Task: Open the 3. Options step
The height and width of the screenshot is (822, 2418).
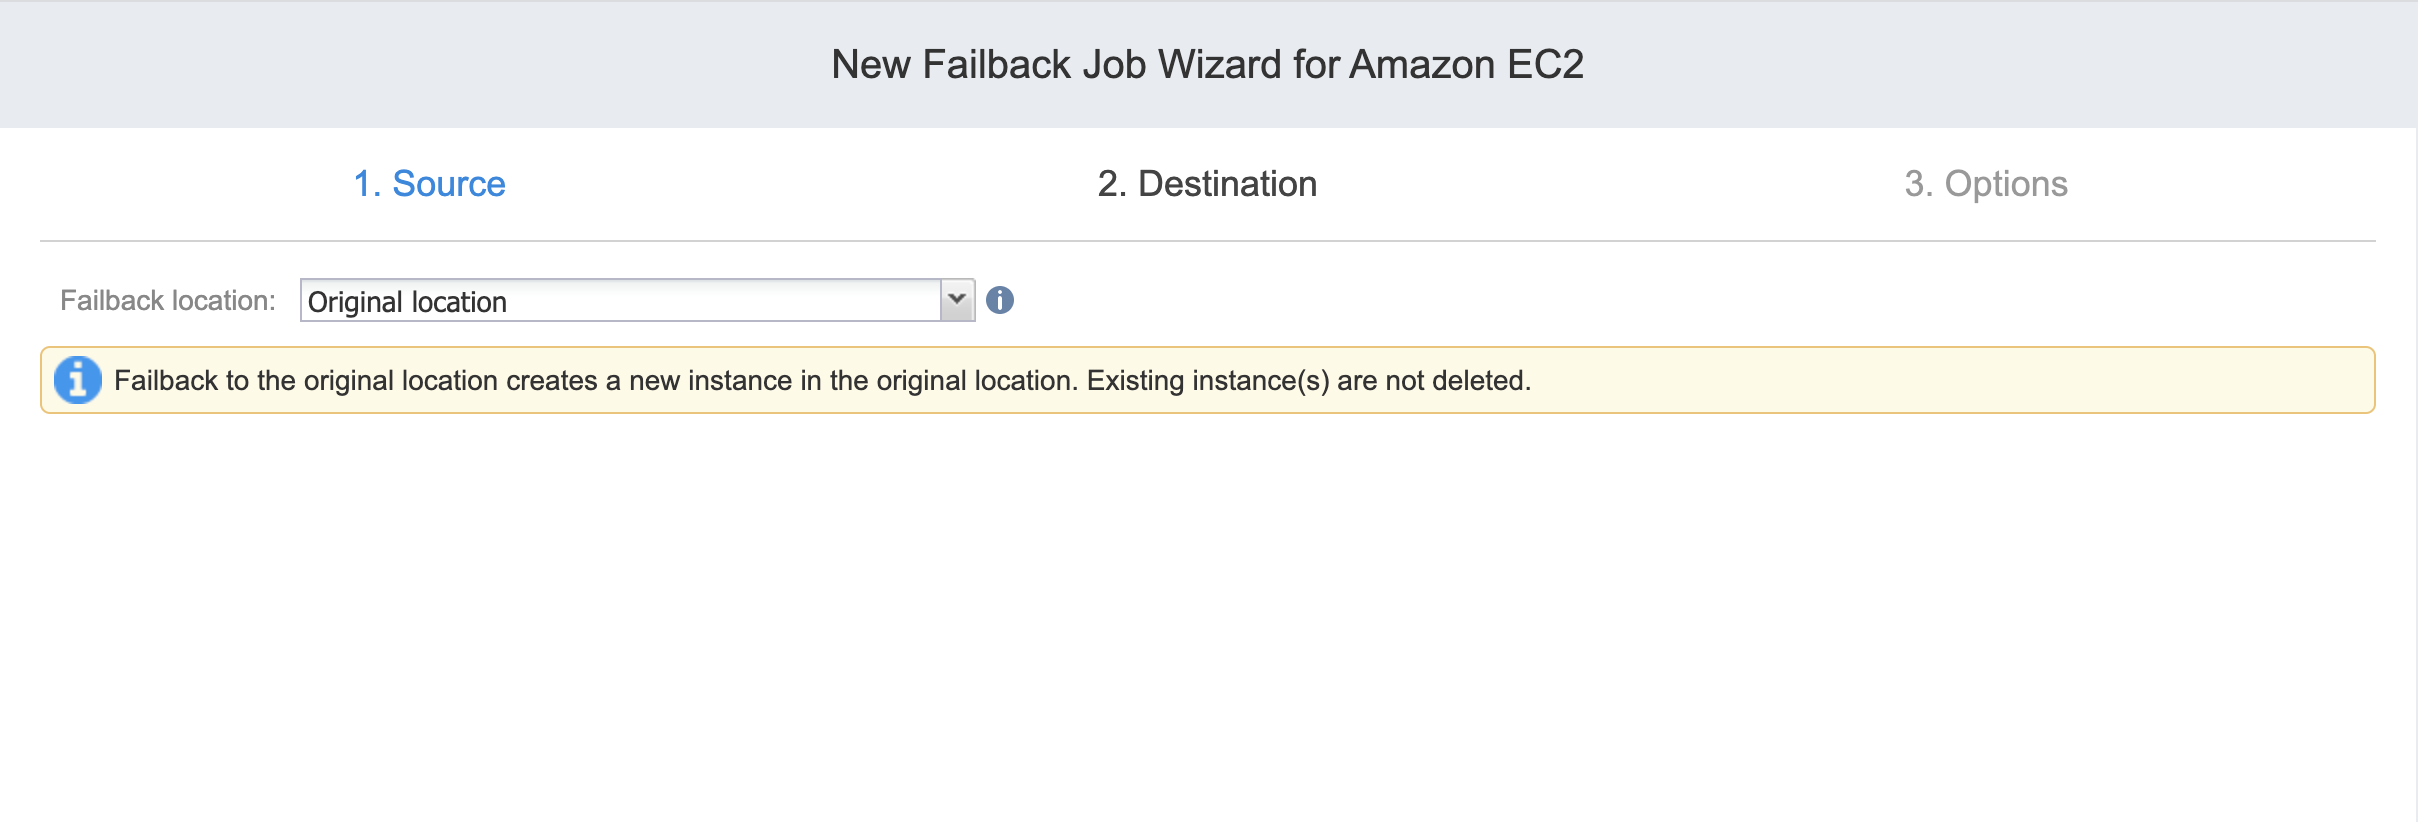Action: (1986, 184)
